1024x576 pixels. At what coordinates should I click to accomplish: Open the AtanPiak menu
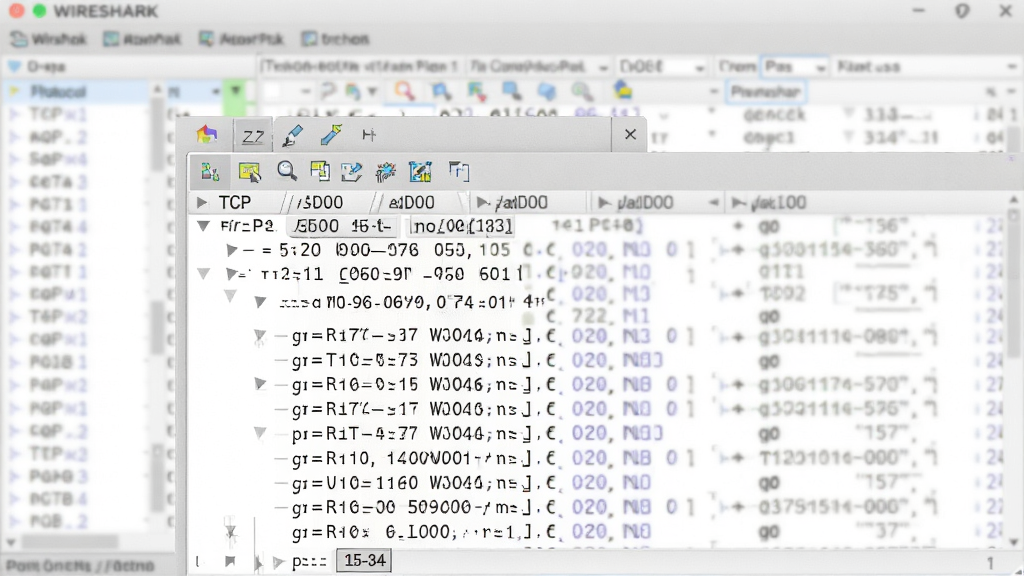click(x=142, y=39)
